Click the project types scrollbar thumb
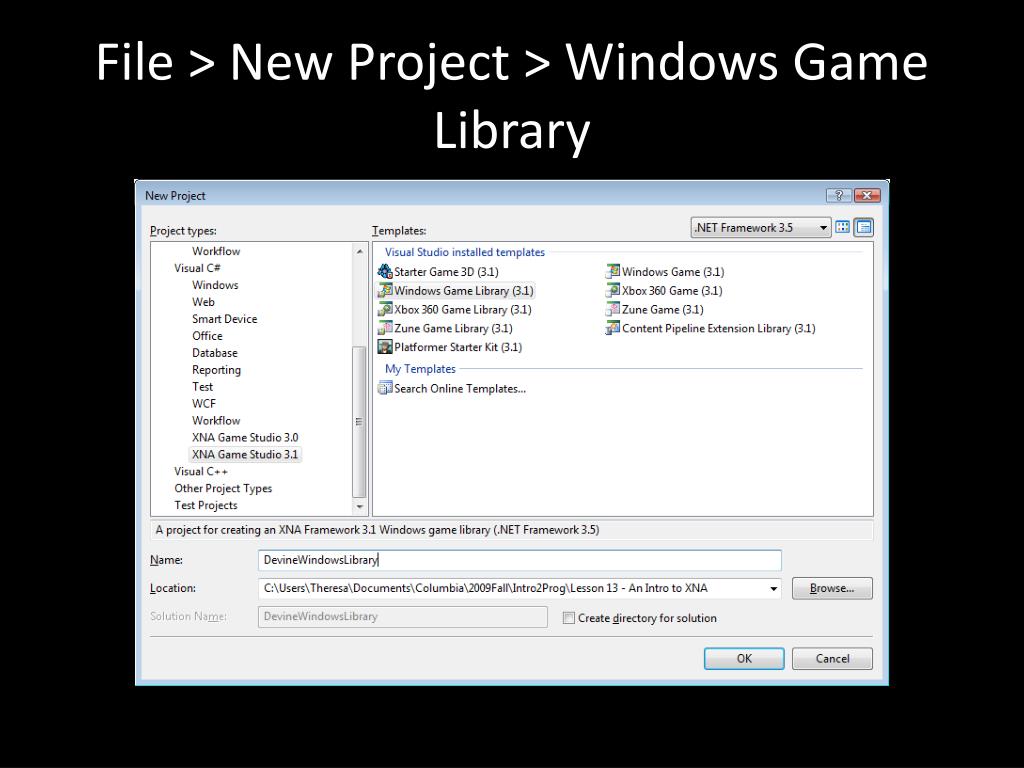 click(x=359, y=422)
